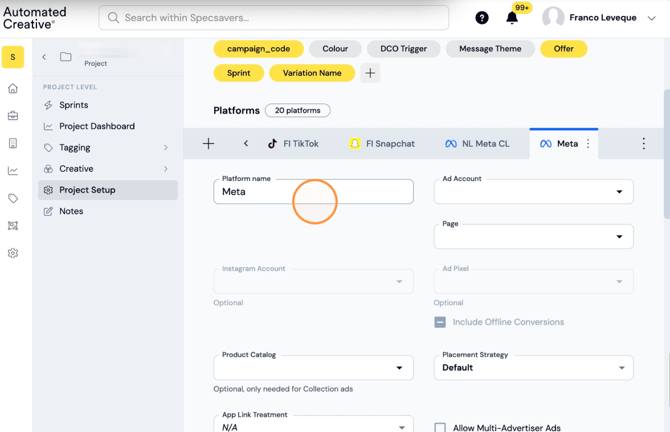Image resolution: width=670 pixels, height=432 pixels.
Task: Switch to the NL Meta CL tab
Action: 477,144
